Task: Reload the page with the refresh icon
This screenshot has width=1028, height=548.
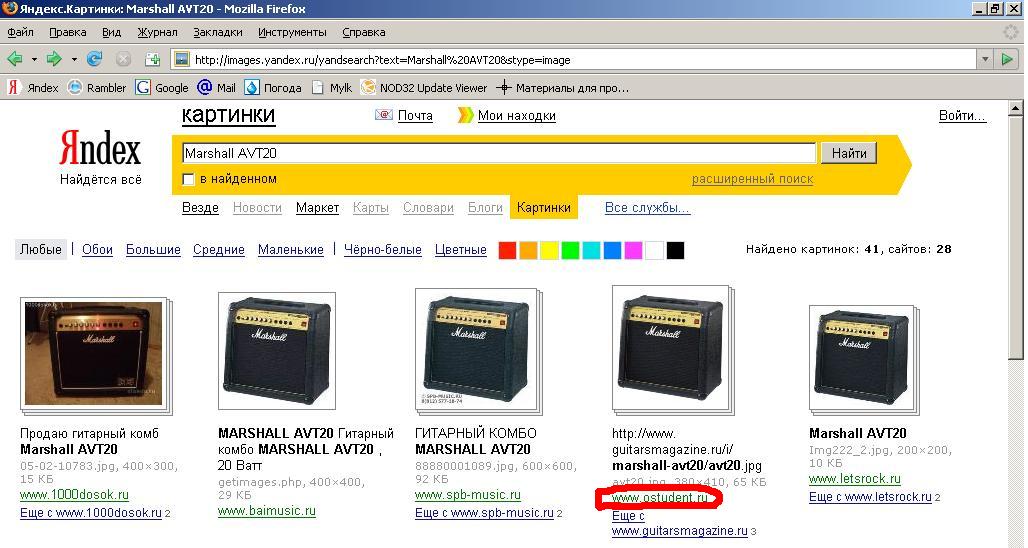Action: [94, 59]
